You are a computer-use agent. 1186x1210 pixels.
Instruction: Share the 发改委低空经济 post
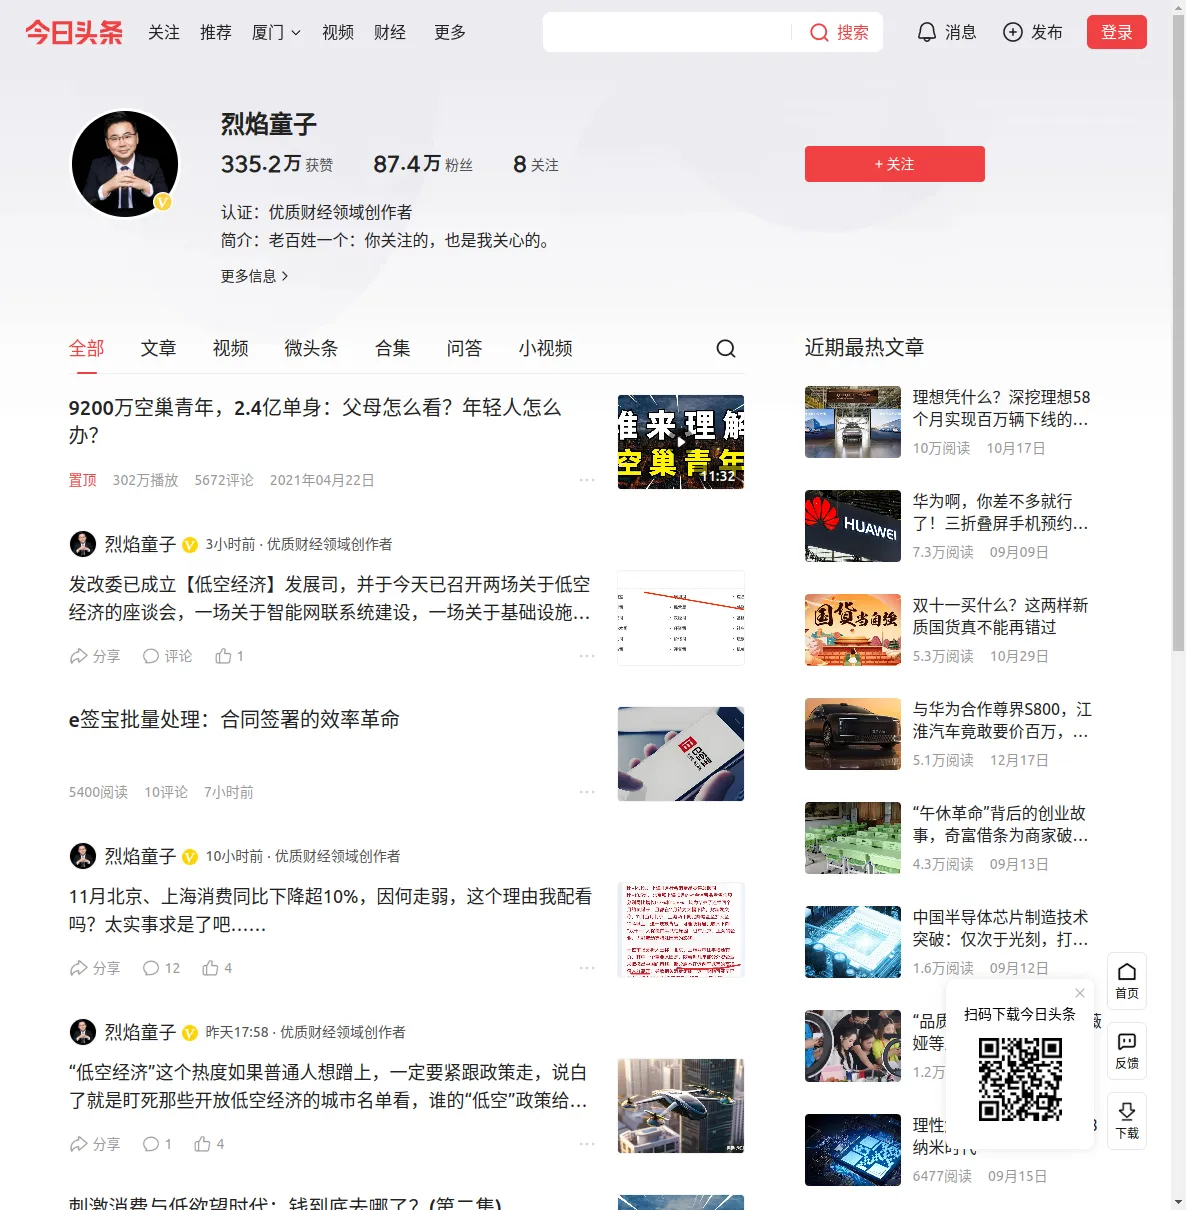click(94, 656)
